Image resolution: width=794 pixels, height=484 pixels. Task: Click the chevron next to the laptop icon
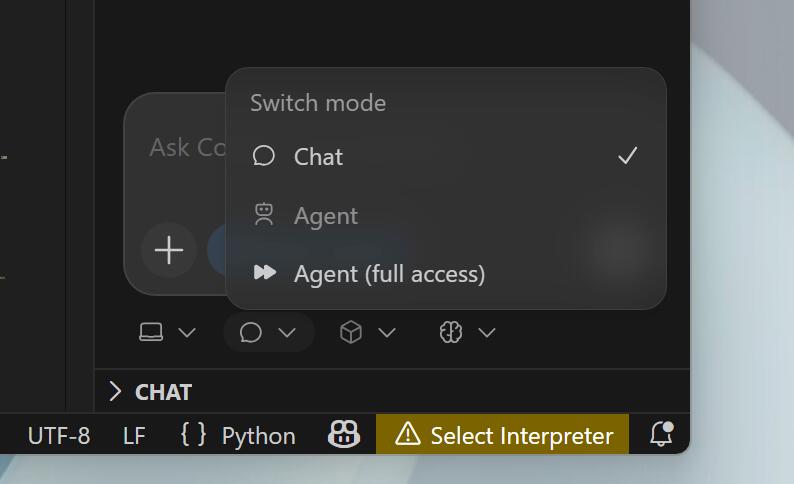[x=187, y=333]
